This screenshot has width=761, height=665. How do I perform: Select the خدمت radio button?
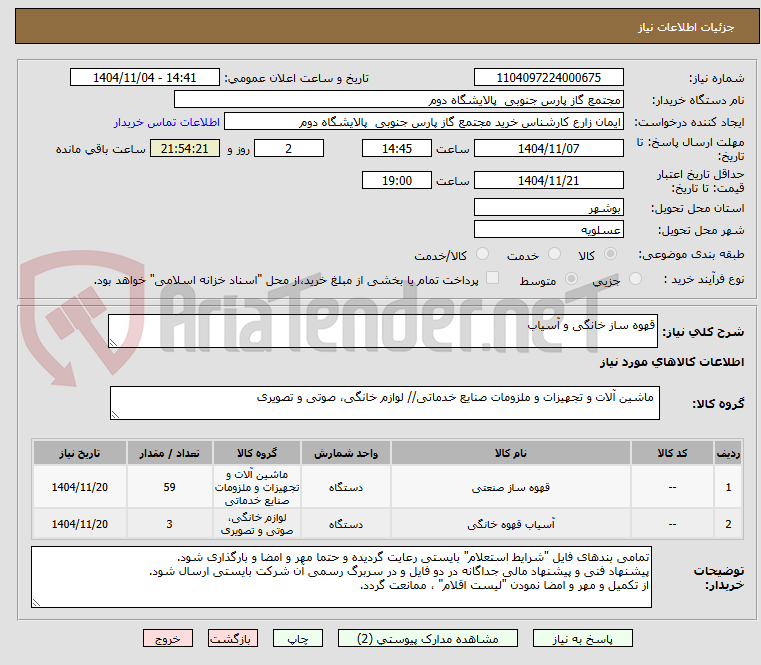[x=554, y=254]
